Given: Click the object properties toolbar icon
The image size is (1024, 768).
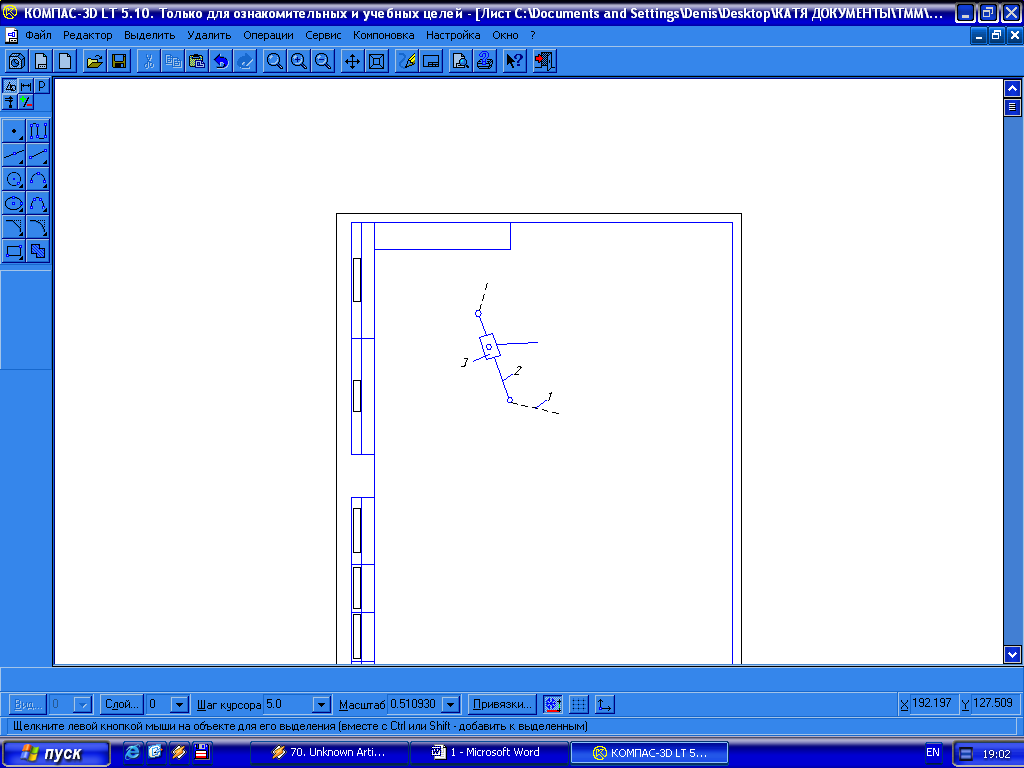Looking at the screenshot, I should click(430, 61).
